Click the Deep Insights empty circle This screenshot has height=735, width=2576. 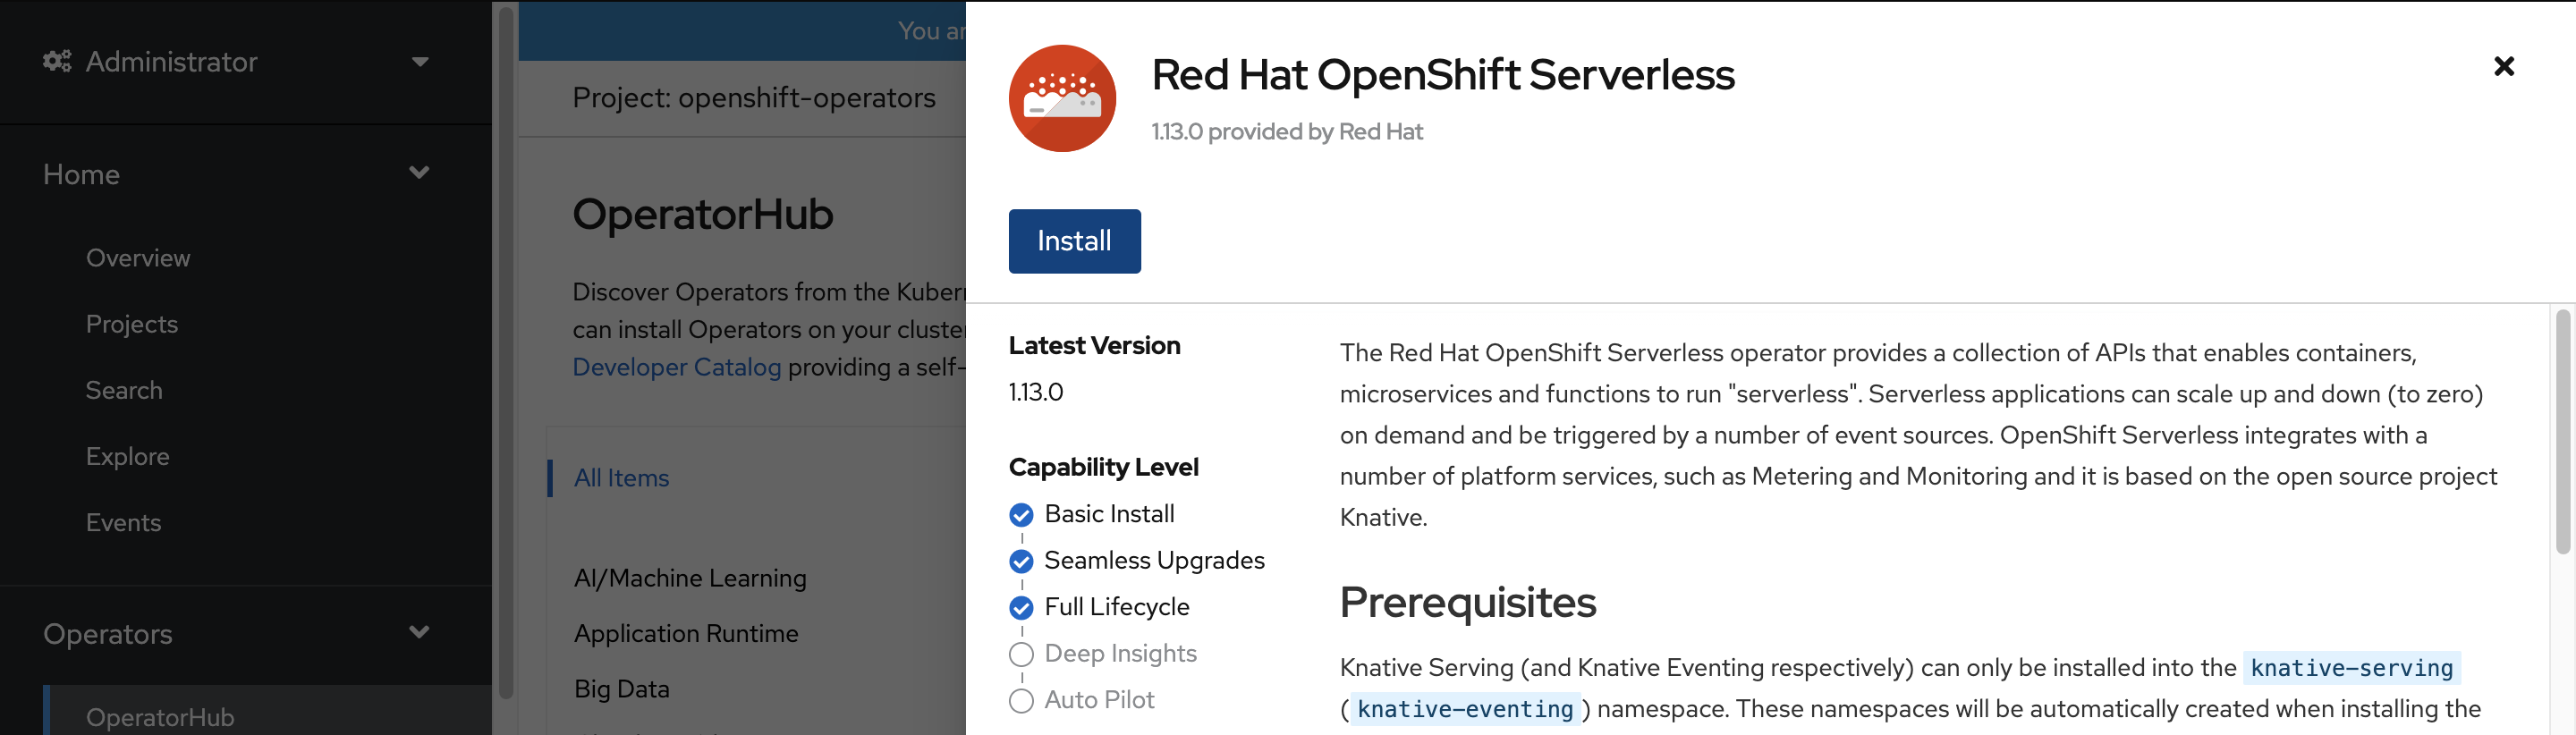pyautogui.click(x=1021, y=654)
